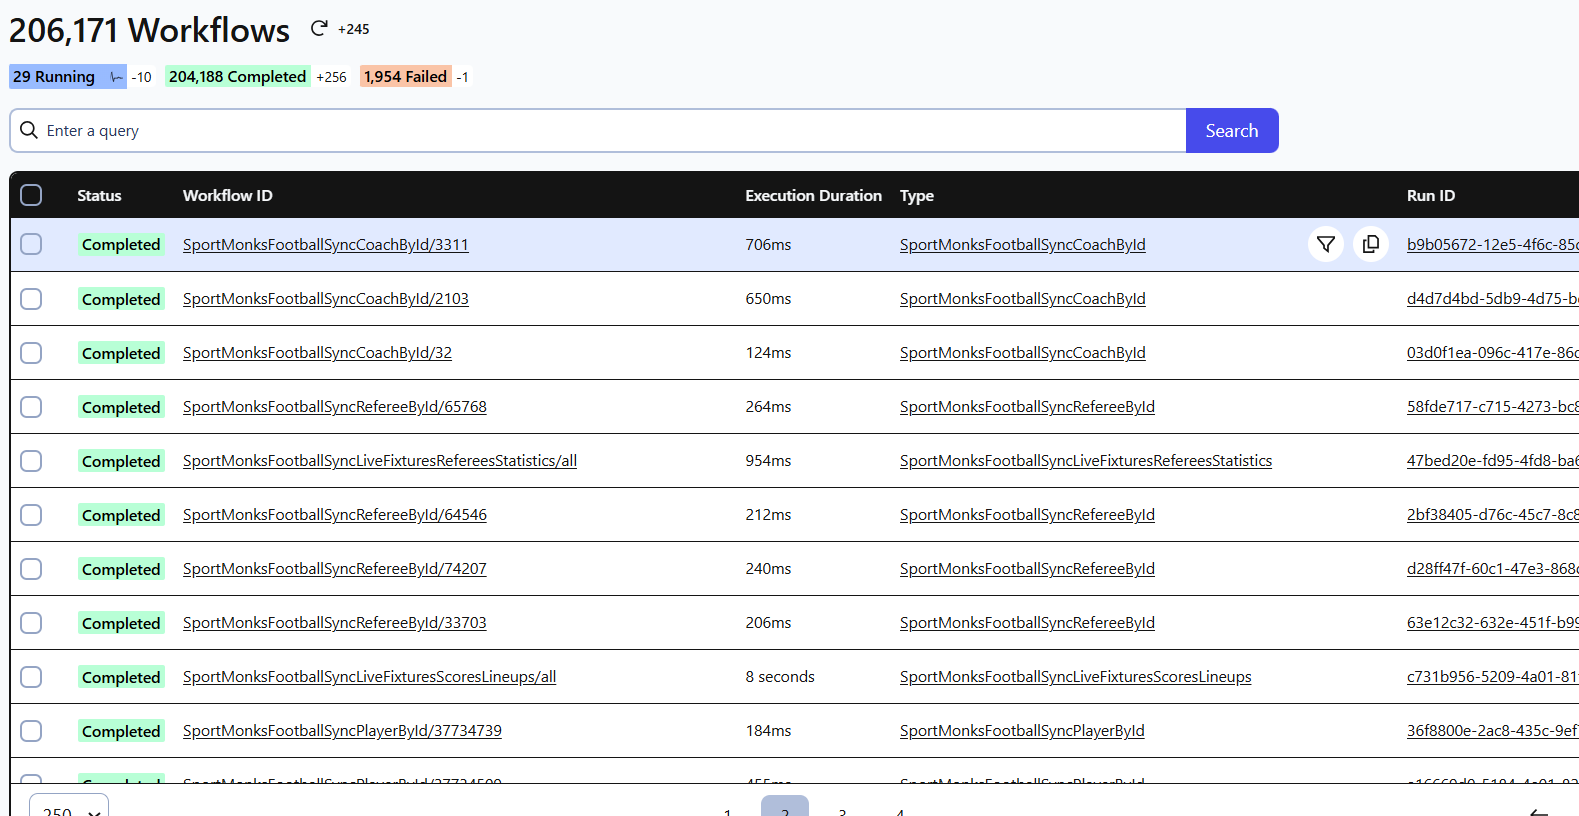Go to page 1 in pagination

coord(727,810)
